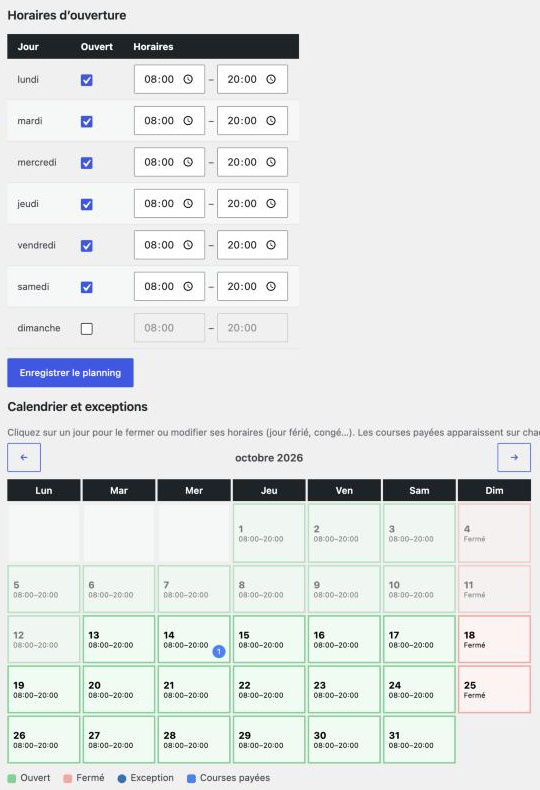Uncheck the samedi open checkbox
540x790 pixels.
pos(87,287)
